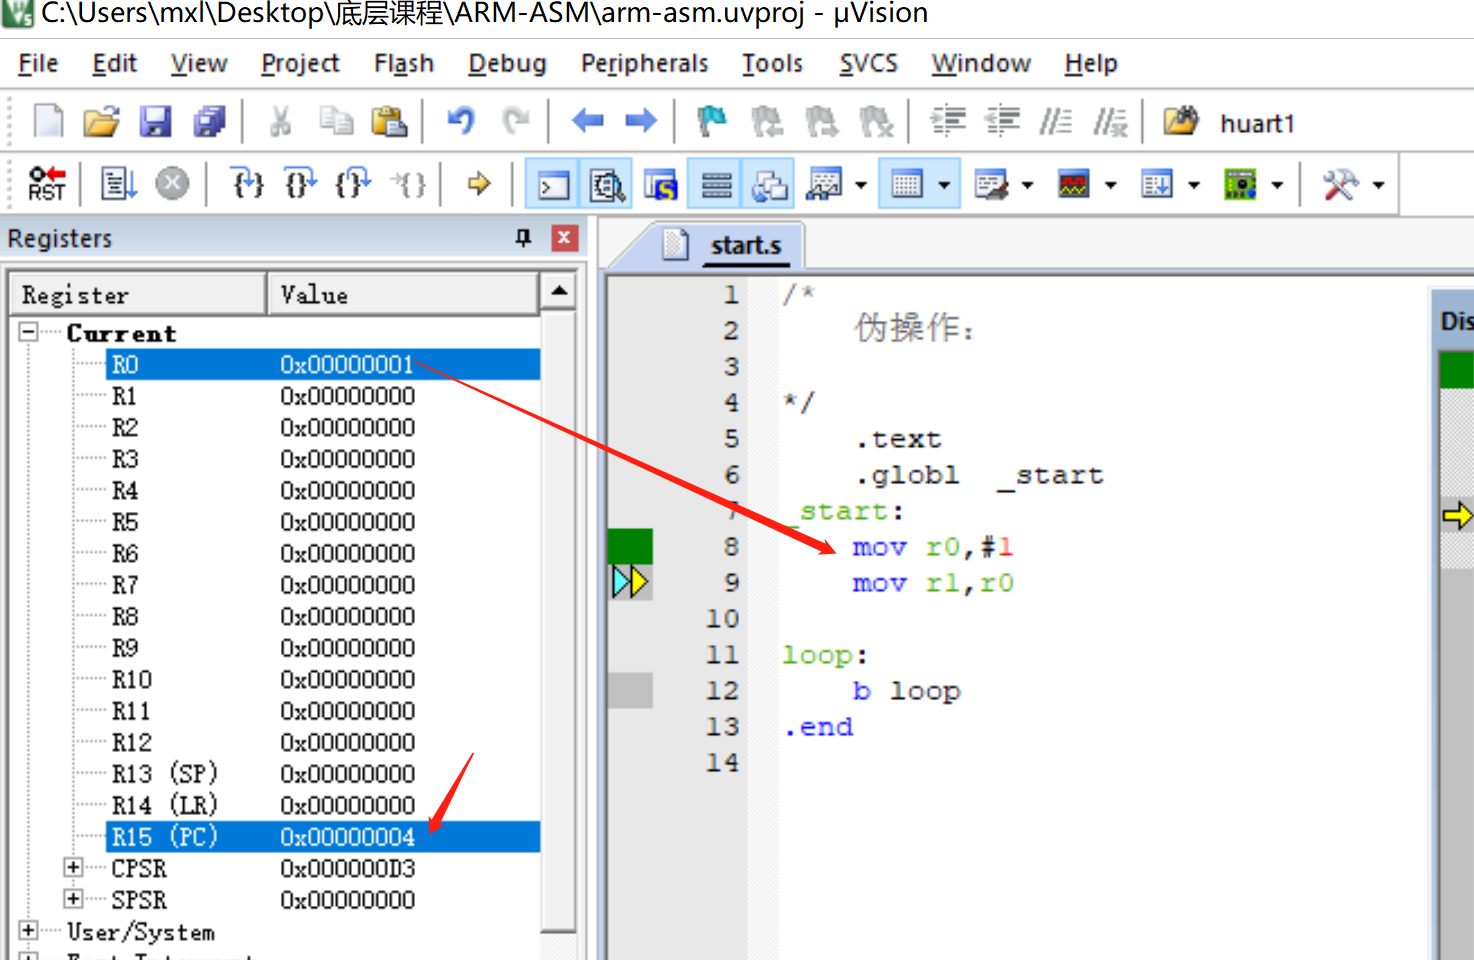Step over the current line
1474x960 pixels.
click(x=301, y=184)
